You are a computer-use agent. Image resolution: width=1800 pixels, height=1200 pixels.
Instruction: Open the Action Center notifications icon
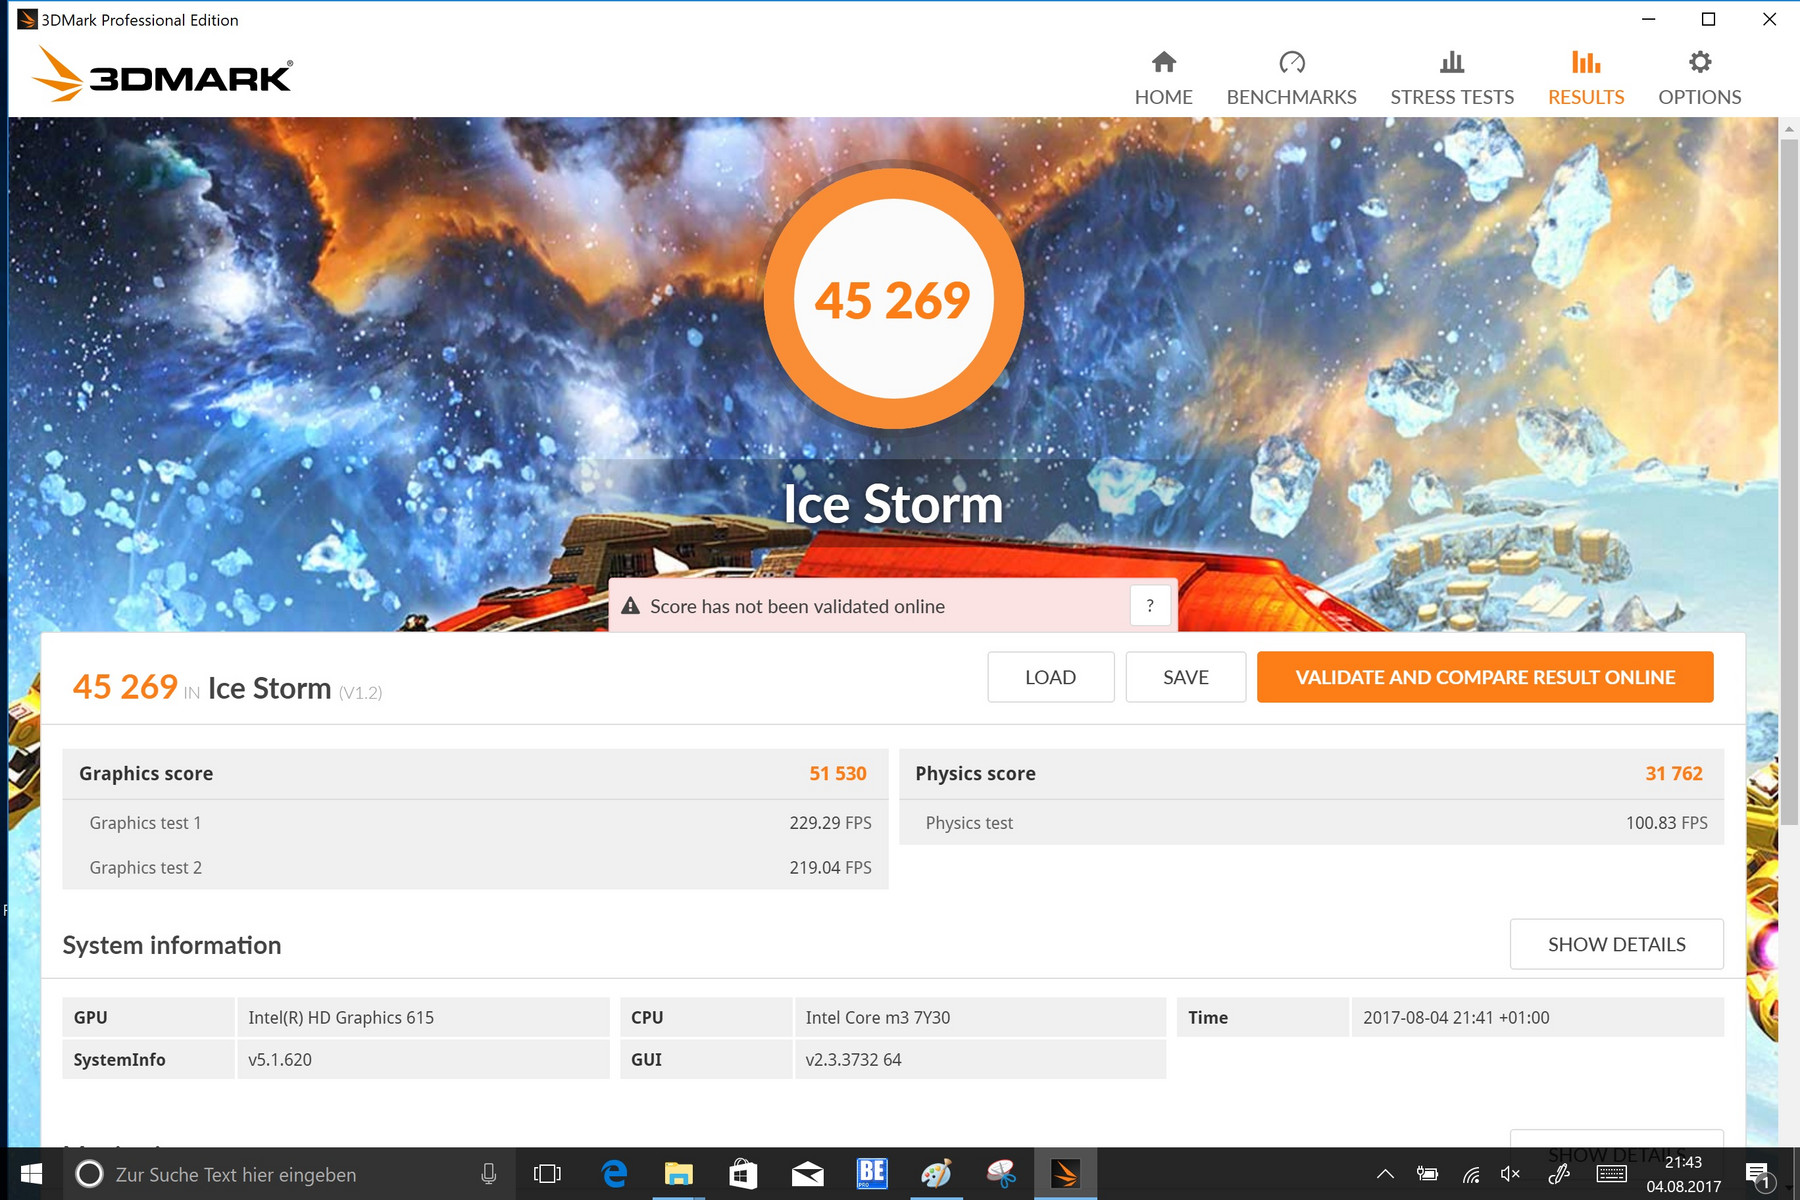(1757, 1174)
